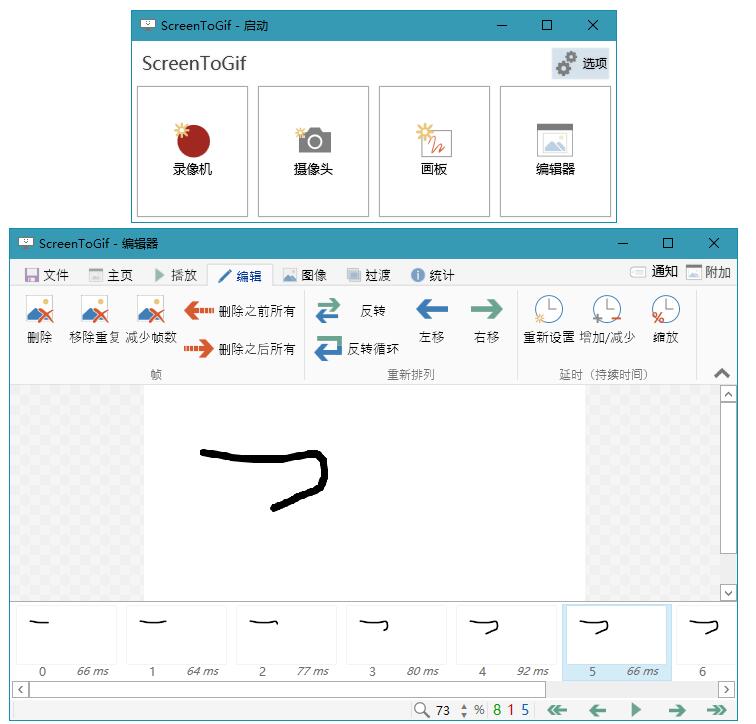Go to last frame with double-right arrow

[x=716, y=710]
